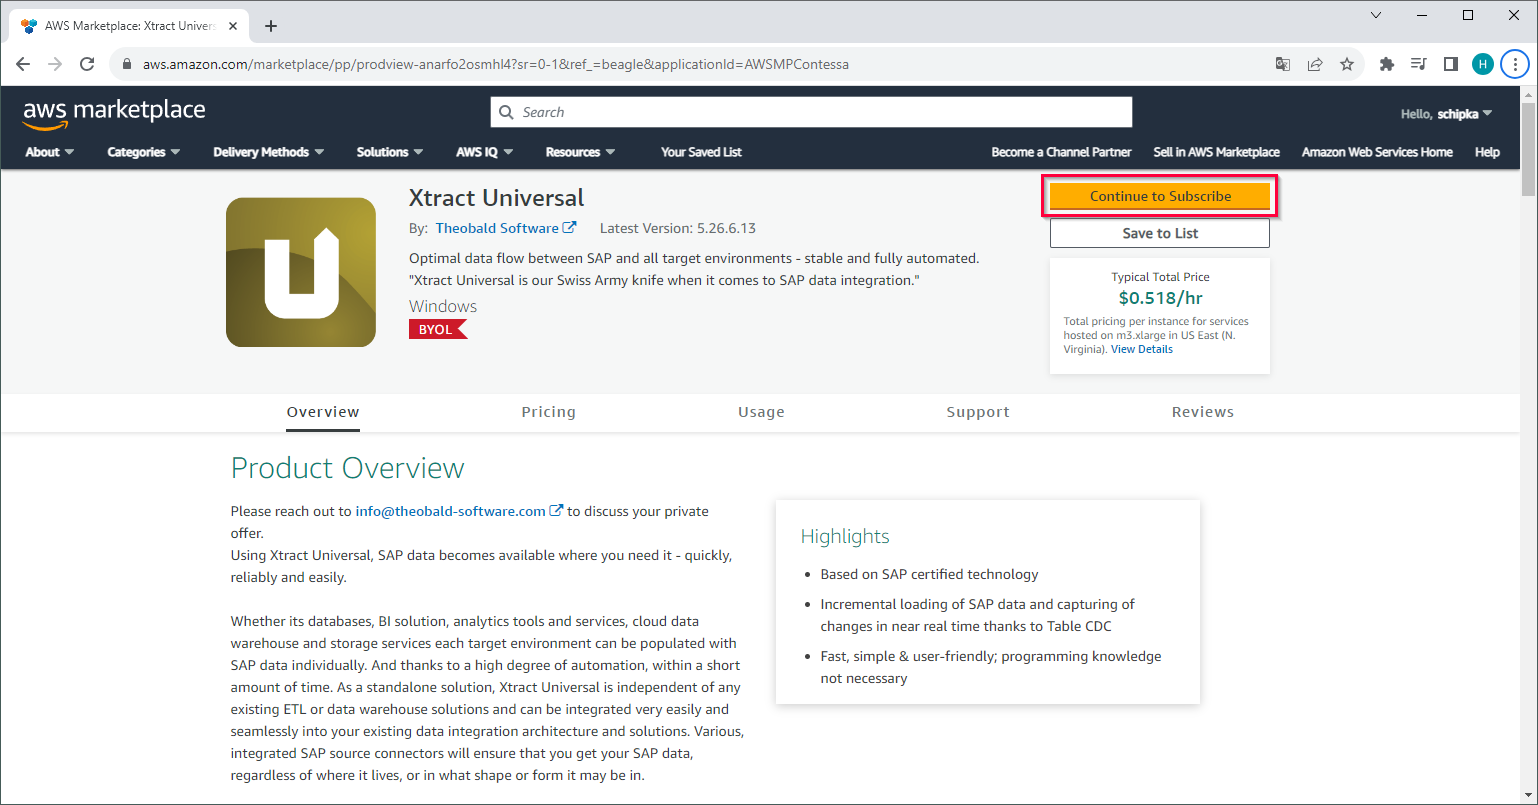Viewport: 1538px width, 805px height.
Task: Click the Product Overview heading
Action: coord(348,468)
